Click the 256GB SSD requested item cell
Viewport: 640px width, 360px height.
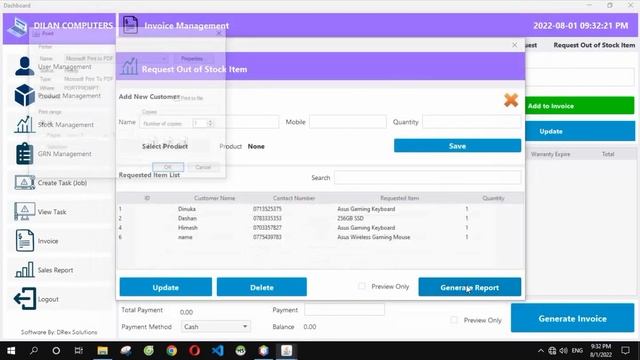[350, 218]
